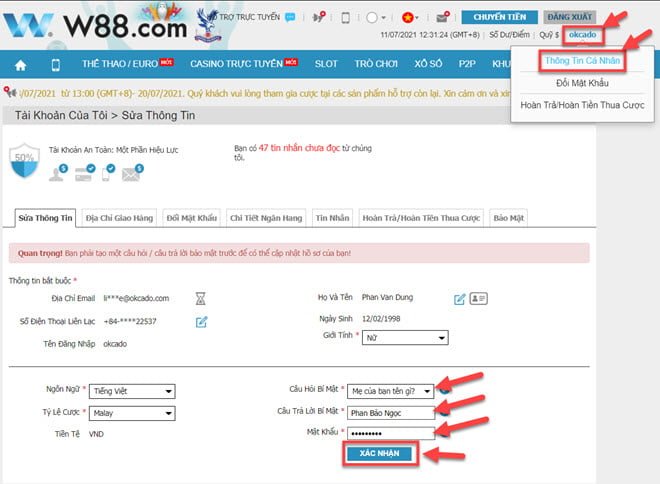Open the Tỷ Lệ Cược dropdown
Screen dimensions: 660x484
point(132,413)
